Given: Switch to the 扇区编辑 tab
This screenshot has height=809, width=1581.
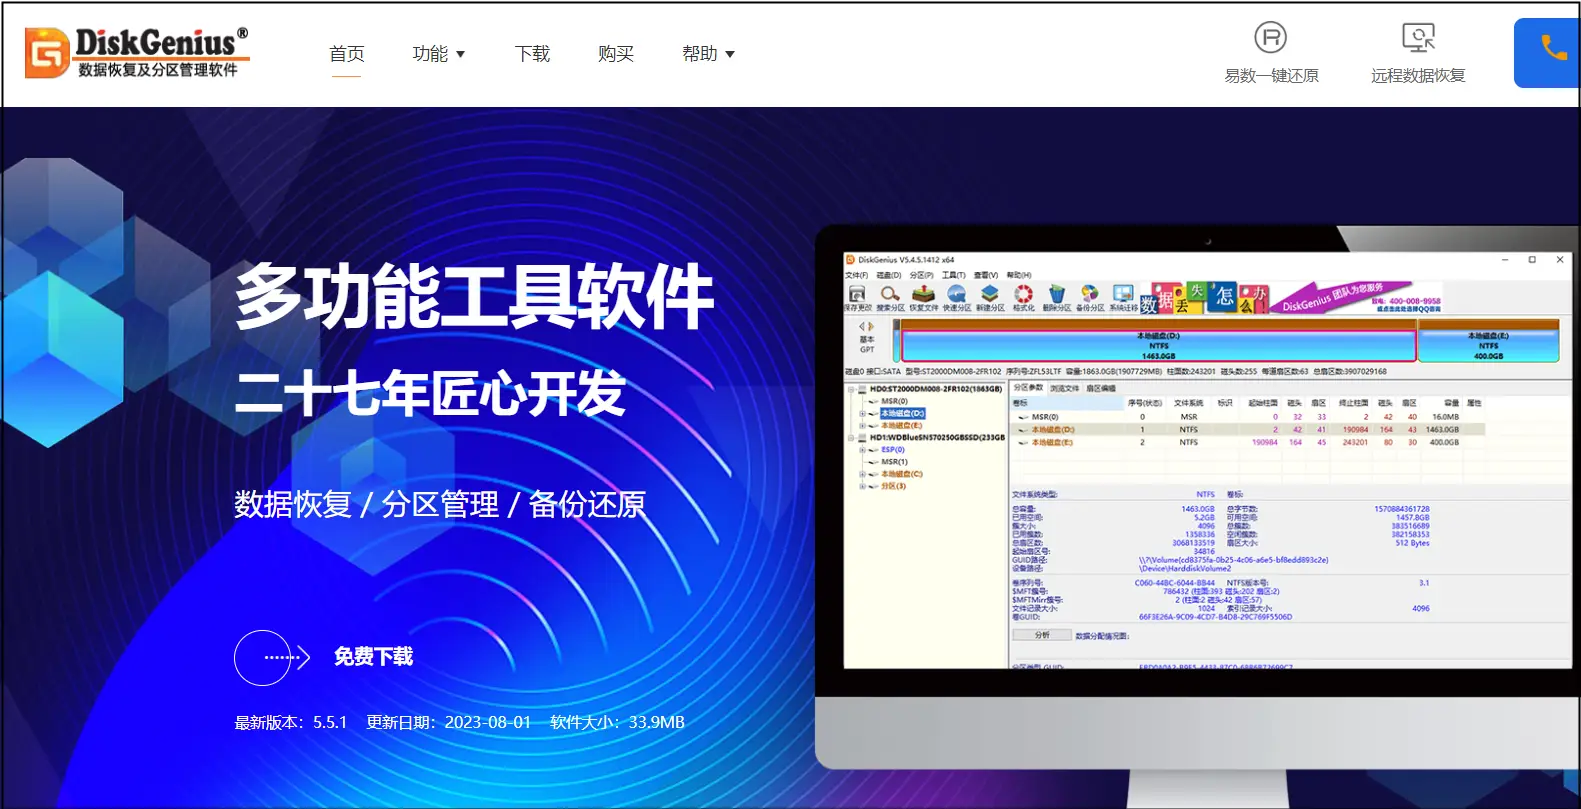Looking at the screenshot, I should point(1101,388).
